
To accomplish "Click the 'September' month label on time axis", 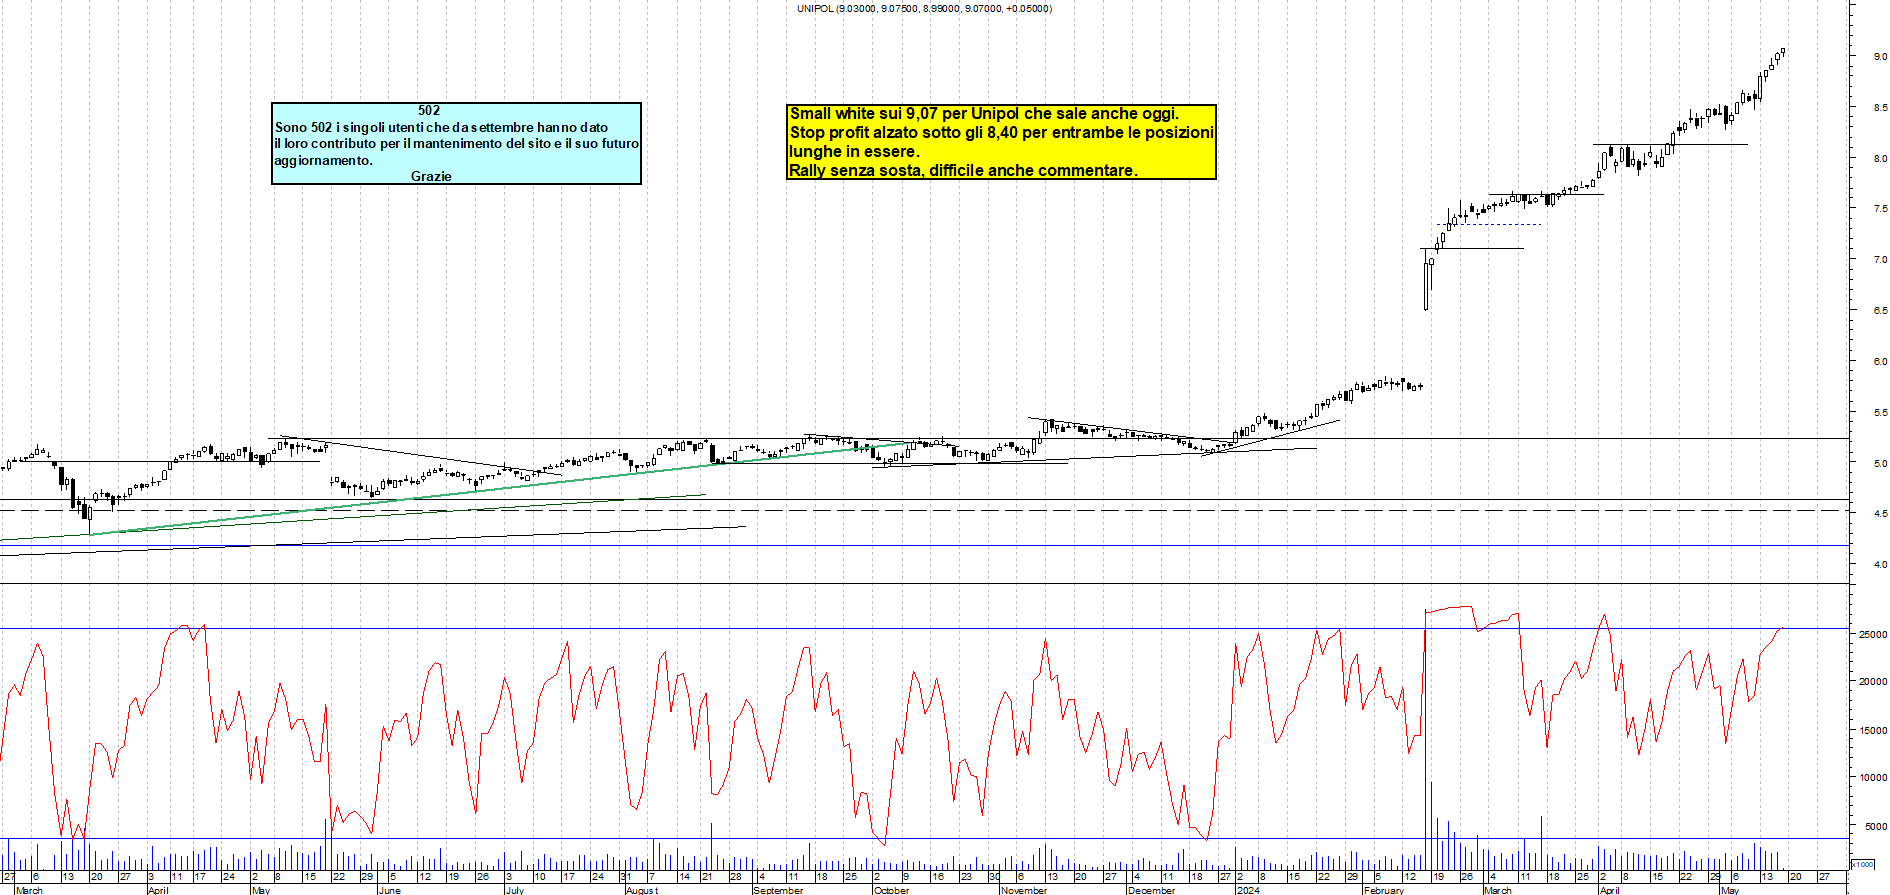I will (778, 890).
